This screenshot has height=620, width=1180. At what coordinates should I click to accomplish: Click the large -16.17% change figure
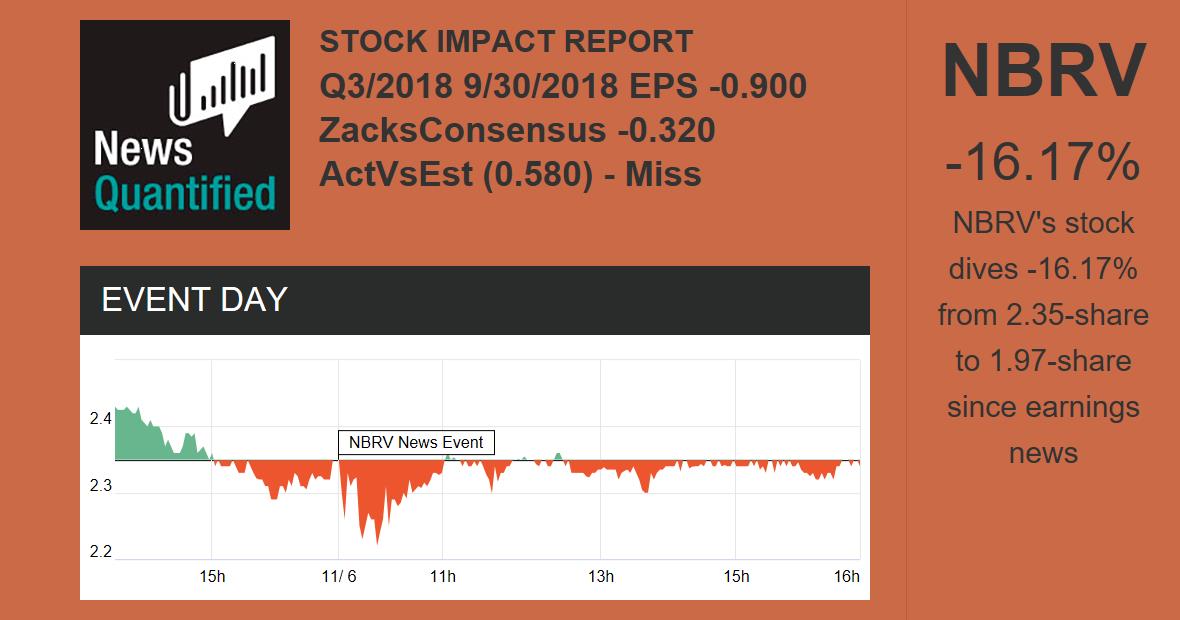point(1043,162)
